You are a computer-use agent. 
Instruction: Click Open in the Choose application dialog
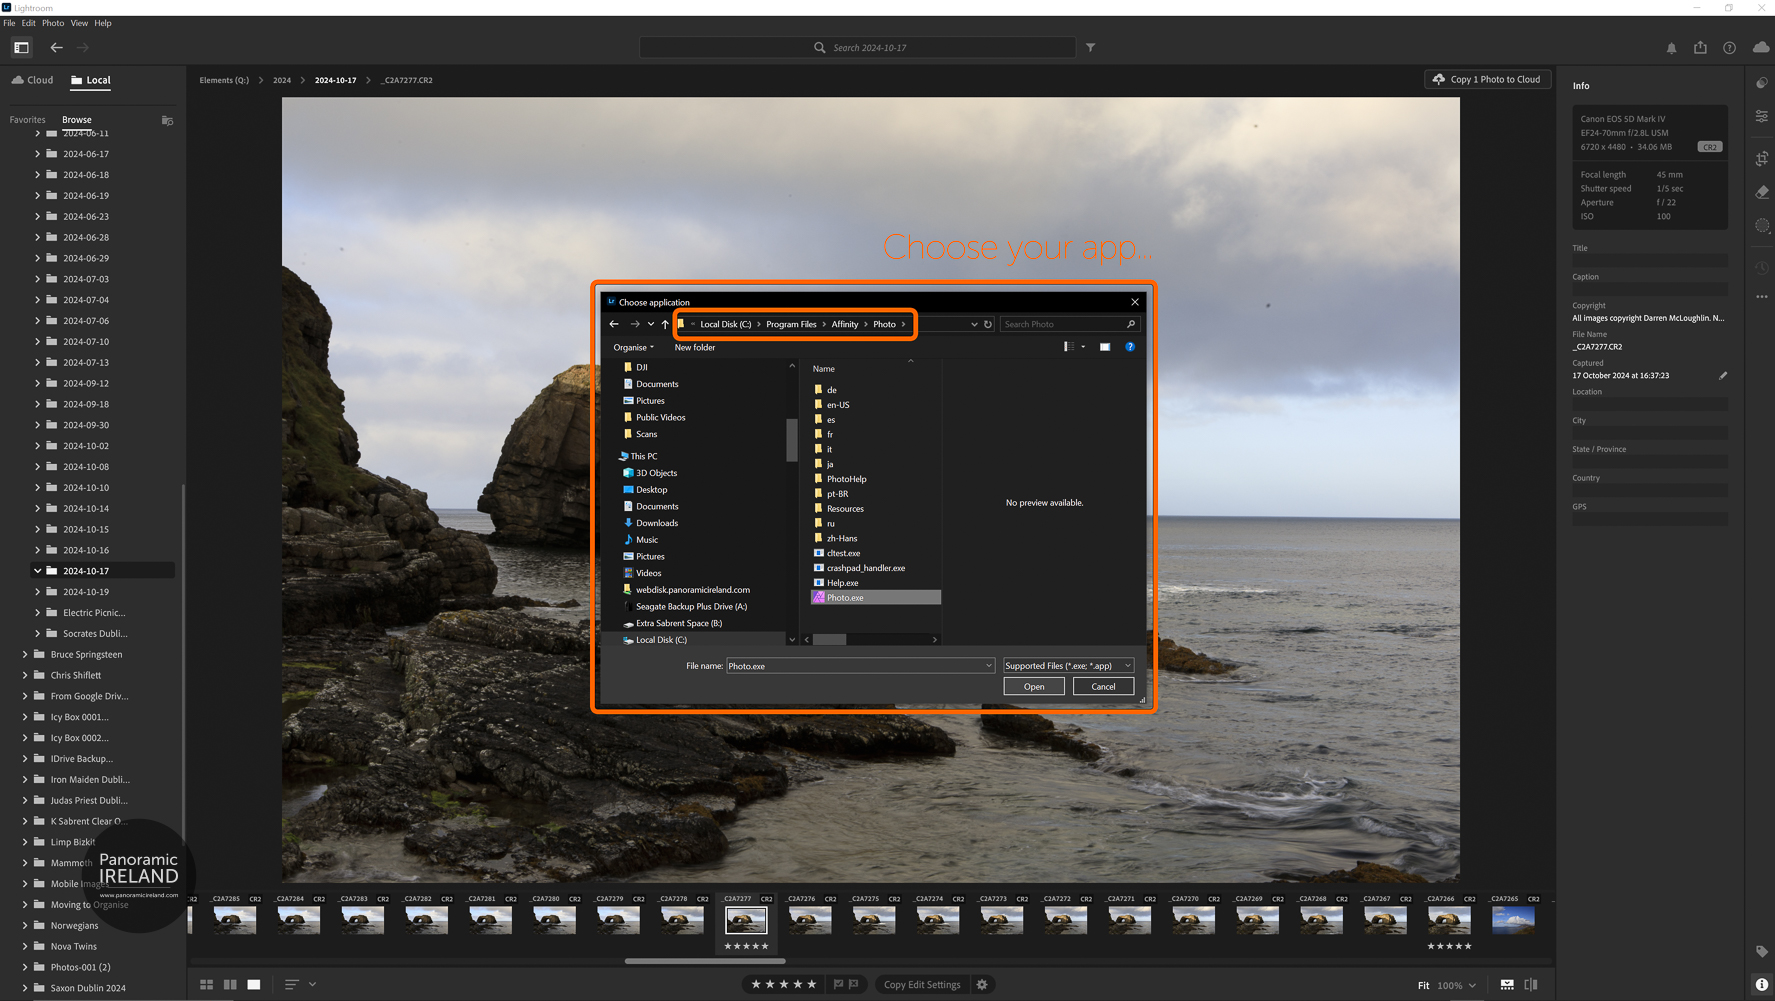pyautogui.click(x=1034, y=686)
